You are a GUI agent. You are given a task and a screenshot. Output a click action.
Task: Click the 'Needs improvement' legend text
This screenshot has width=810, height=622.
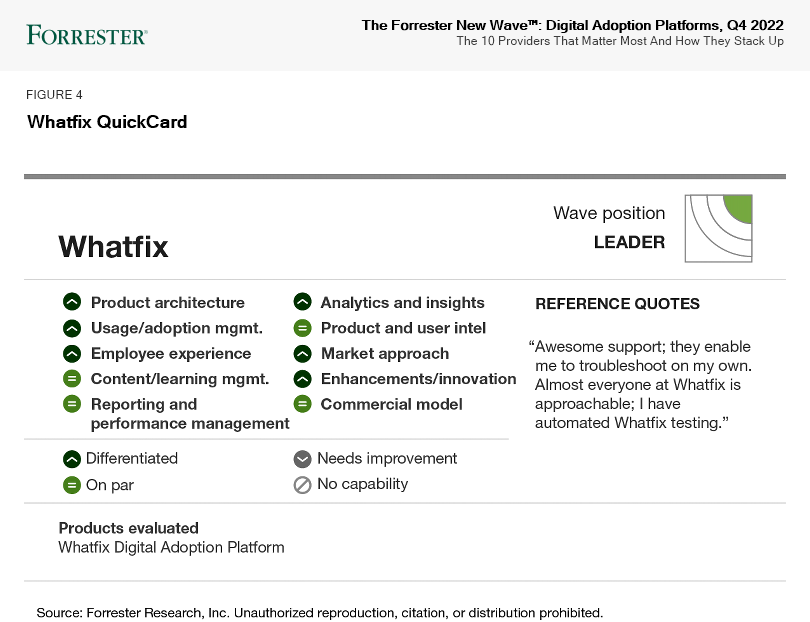387,458
